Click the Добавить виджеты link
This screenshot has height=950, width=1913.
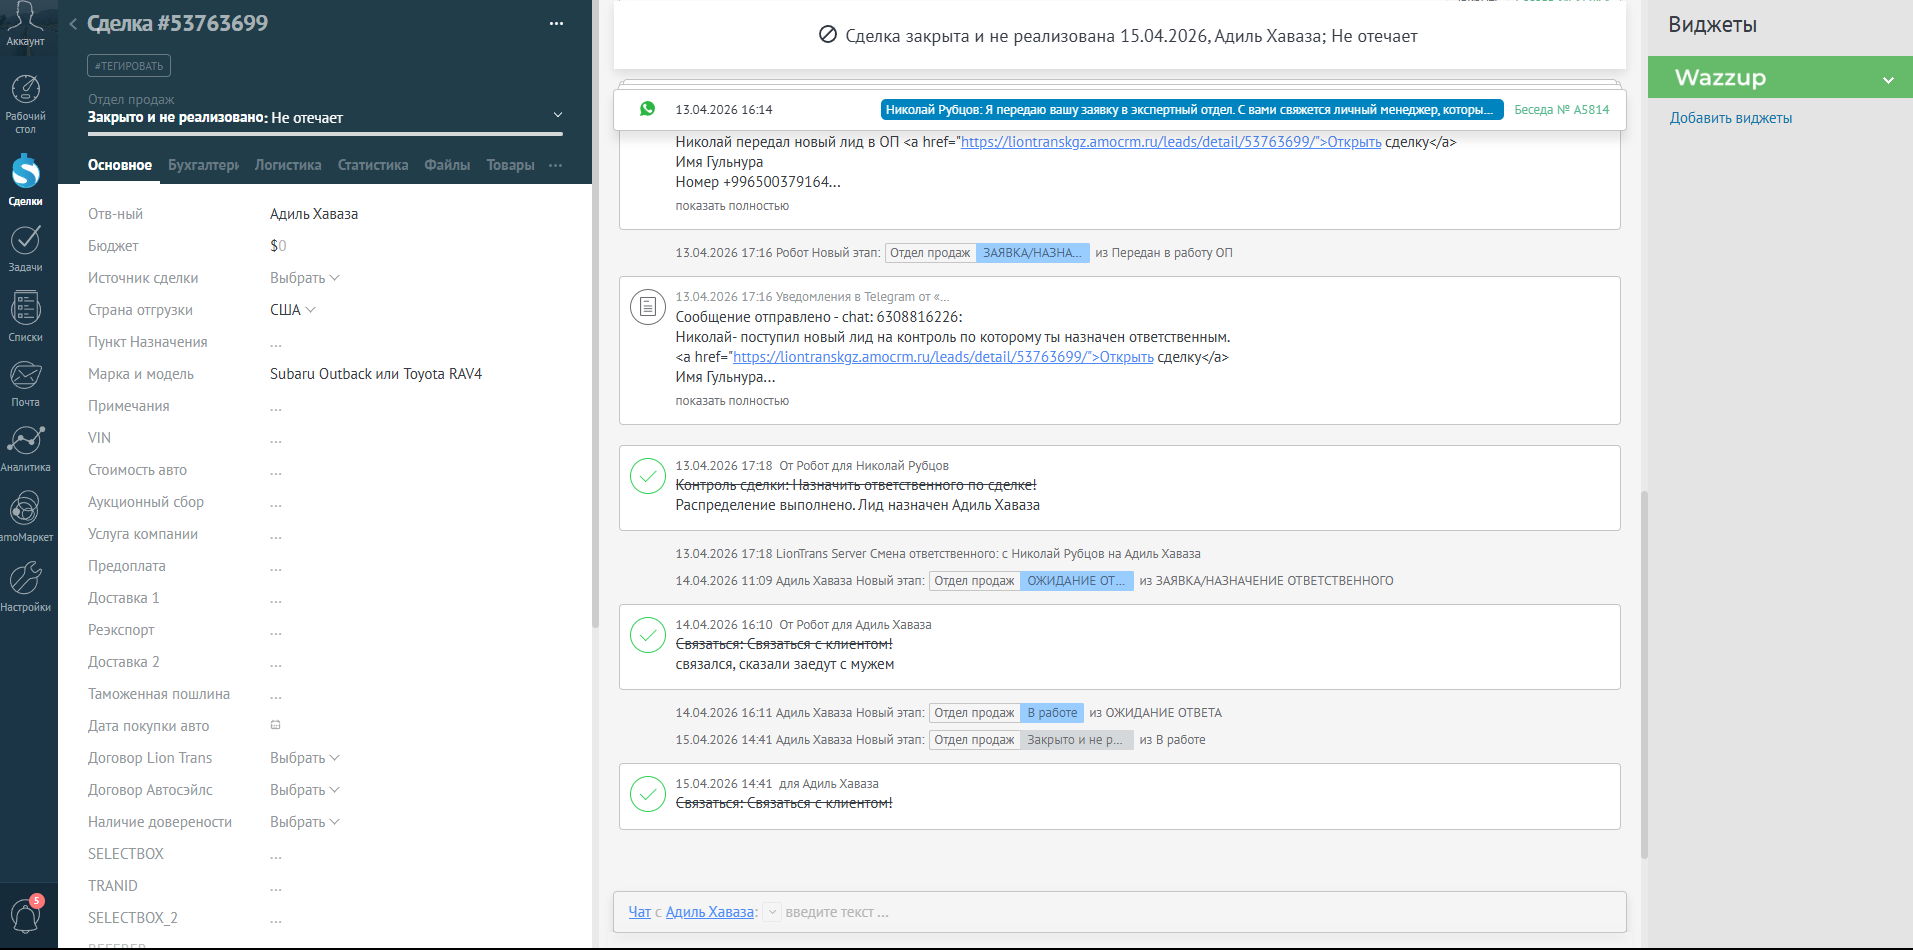tap(1731, 118)
